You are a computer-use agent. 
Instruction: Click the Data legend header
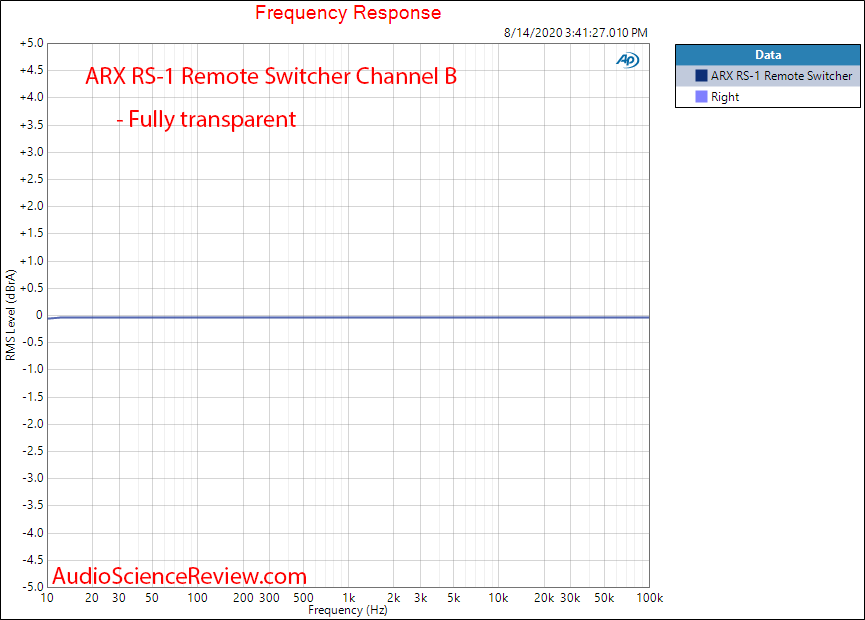coord(767,55)
